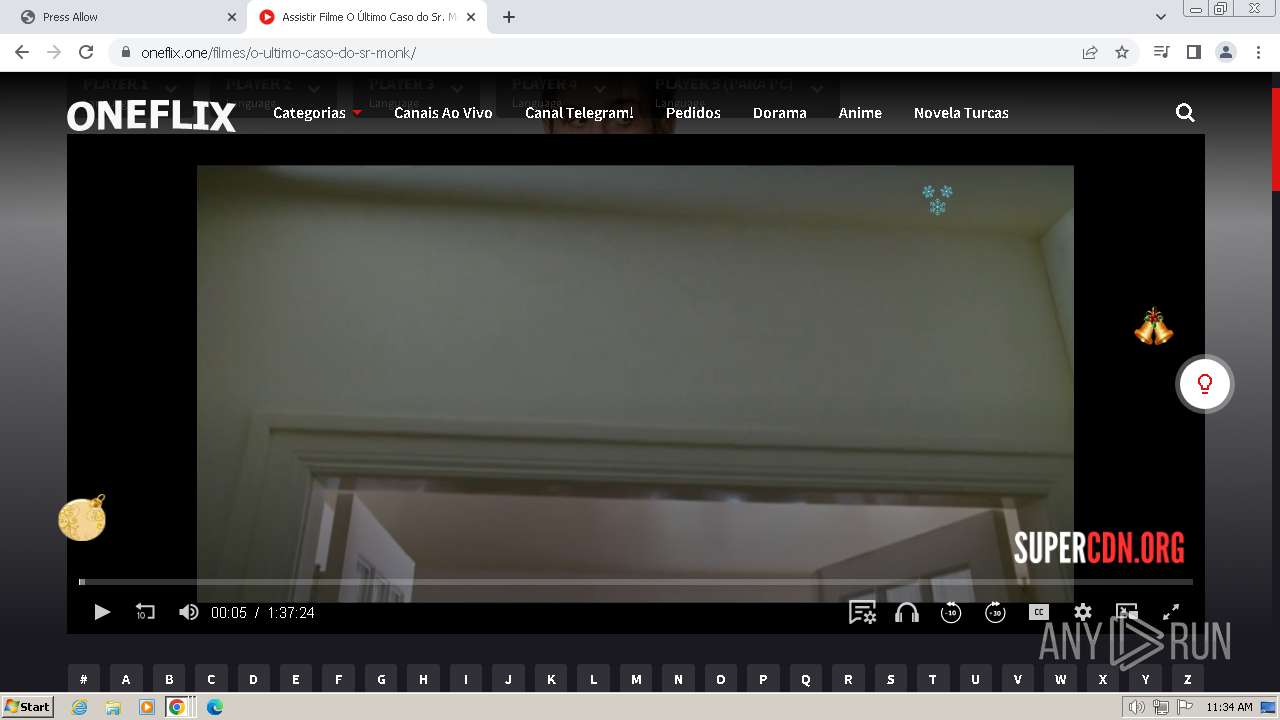Open Dorama section
Screen dimensions: 1280x720
780,113
